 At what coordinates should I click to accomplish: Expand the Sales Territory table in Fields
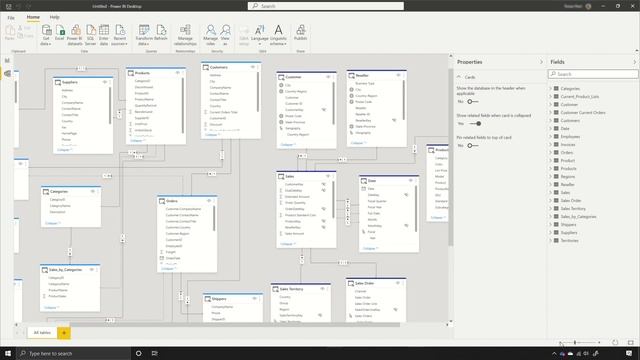[550, 209]
